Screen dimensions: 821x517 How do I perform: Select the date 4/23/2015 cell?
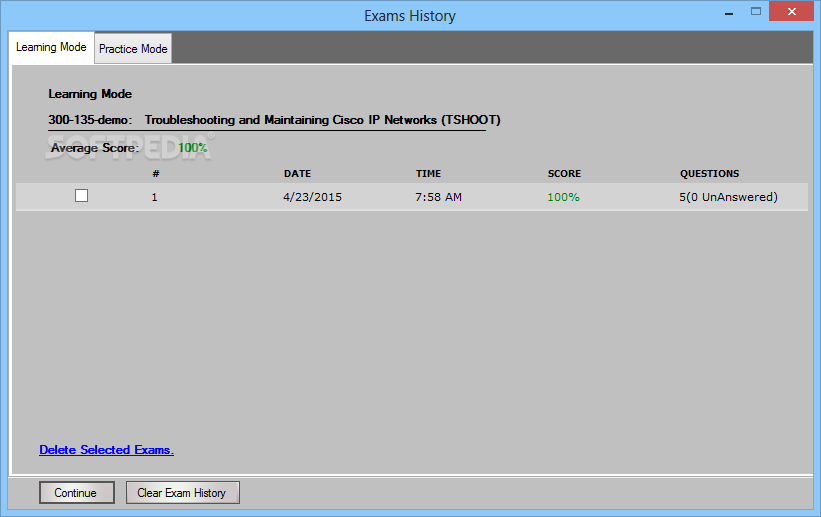(313, 197)
